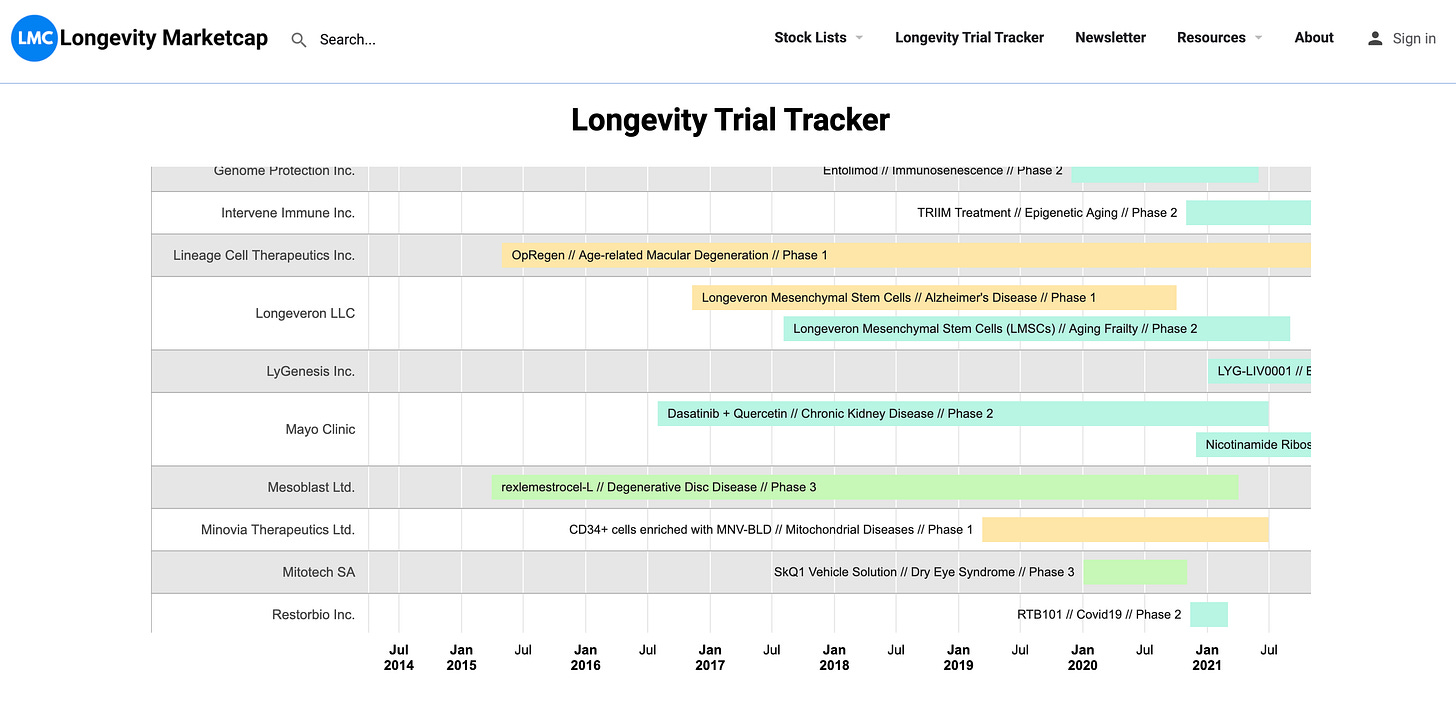This screenshot has height=702, width=1456.
Task: Click the Longevity Trial Tracker page heading
Action: (x=730, y=120)
